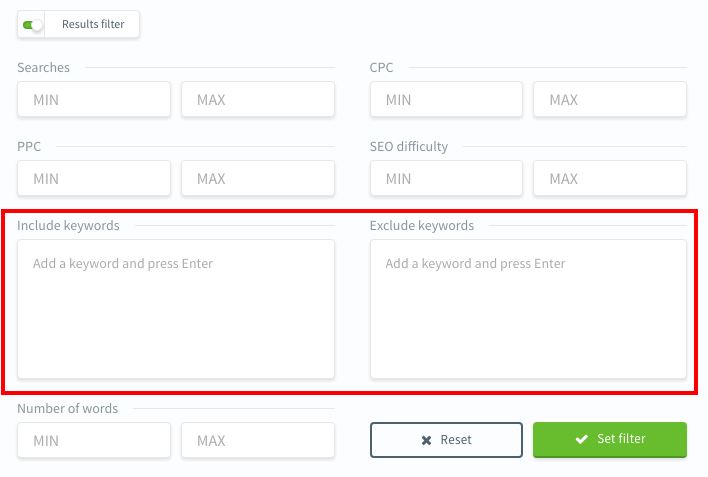Apply filters with Set filter button

[610, 439]
